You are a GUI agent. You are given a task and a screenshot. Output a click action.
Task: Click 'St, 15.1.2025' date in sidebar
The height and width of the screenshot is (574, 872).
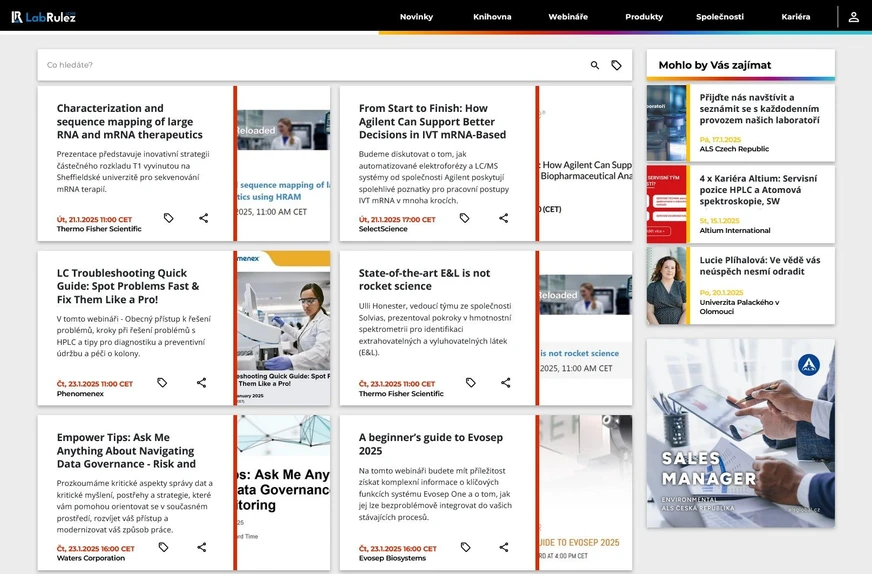[719, 220]
